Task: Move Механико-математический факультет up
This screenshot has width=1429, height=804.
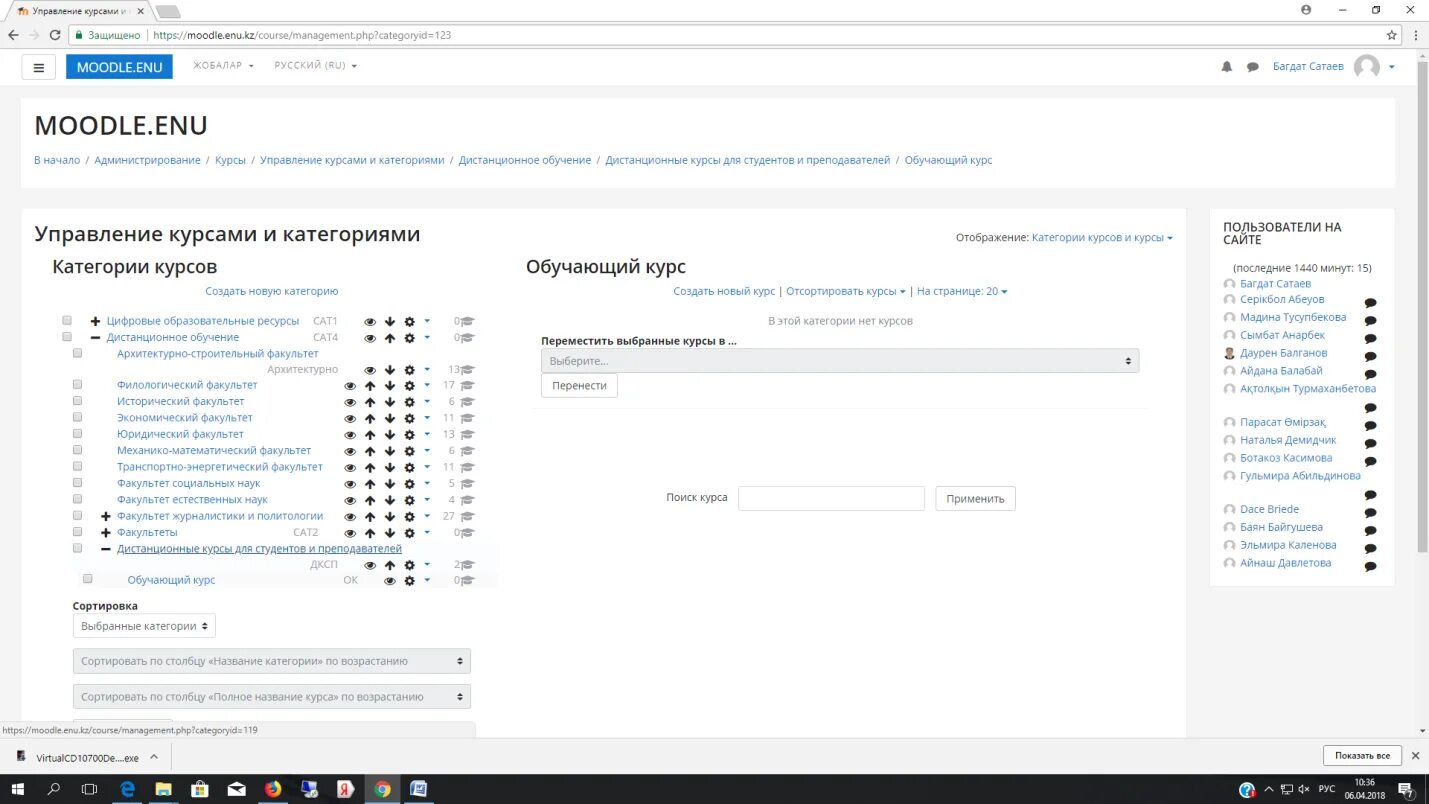Action: click(370, 452)
